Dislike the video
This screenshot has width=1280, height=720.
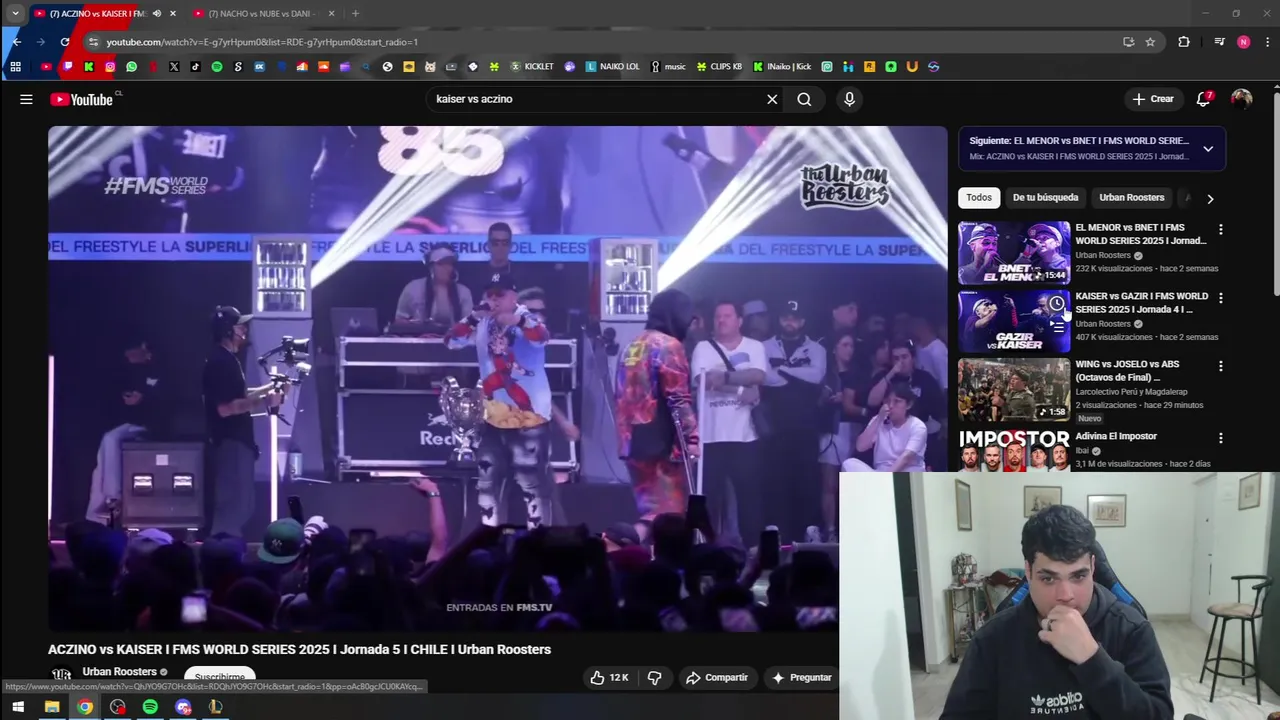point(654,677)
